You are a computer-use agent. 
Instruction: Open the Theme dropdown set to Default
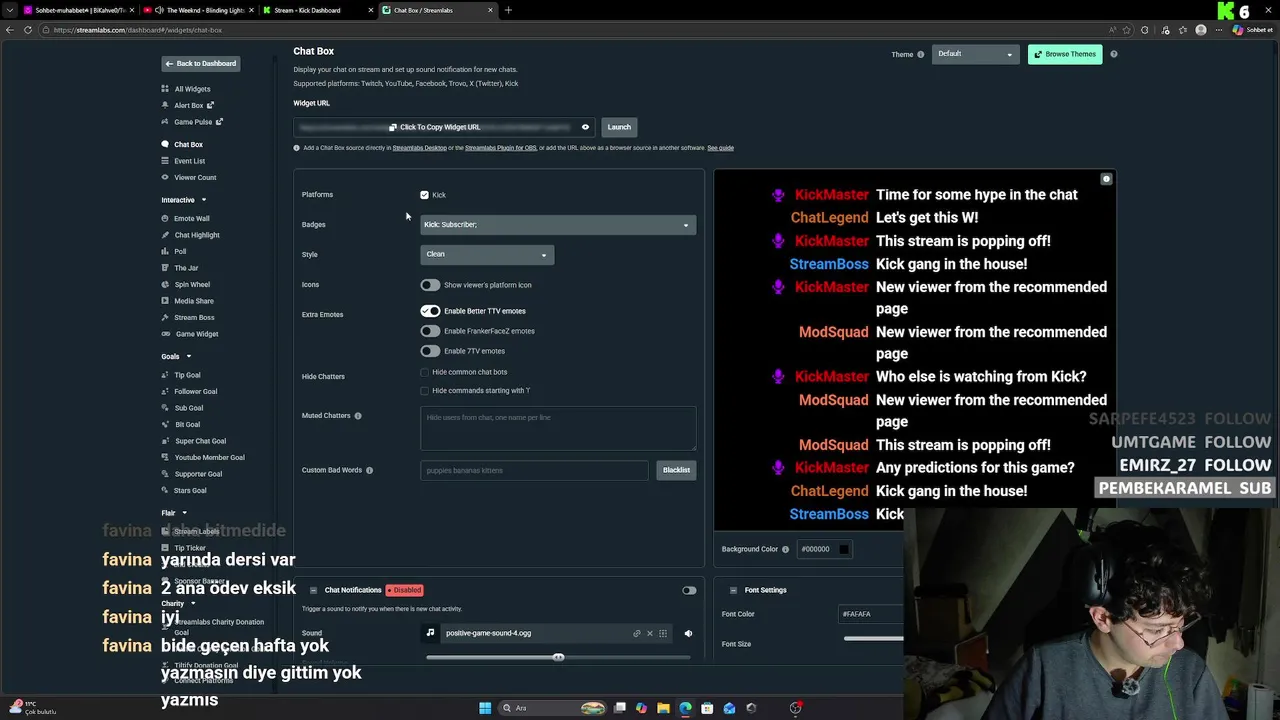pyautogui.click(x=975, y=54)
